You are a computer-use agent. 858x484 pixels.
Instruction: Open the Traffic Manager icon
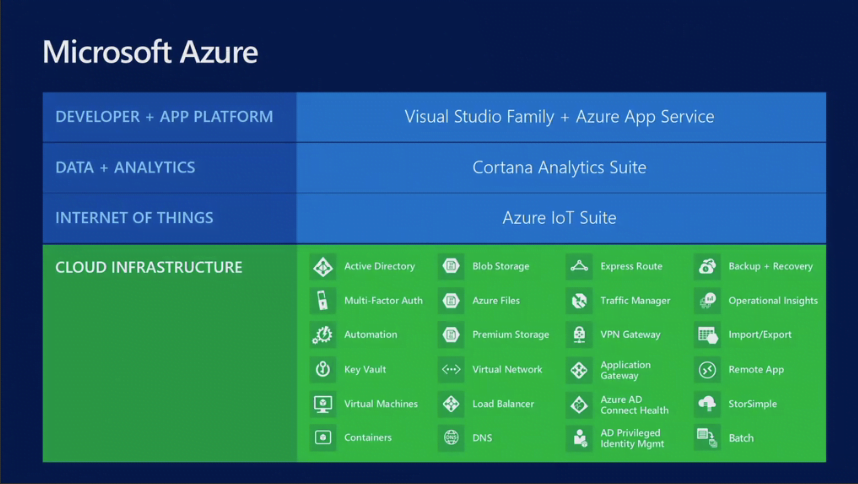click(579, 301)
